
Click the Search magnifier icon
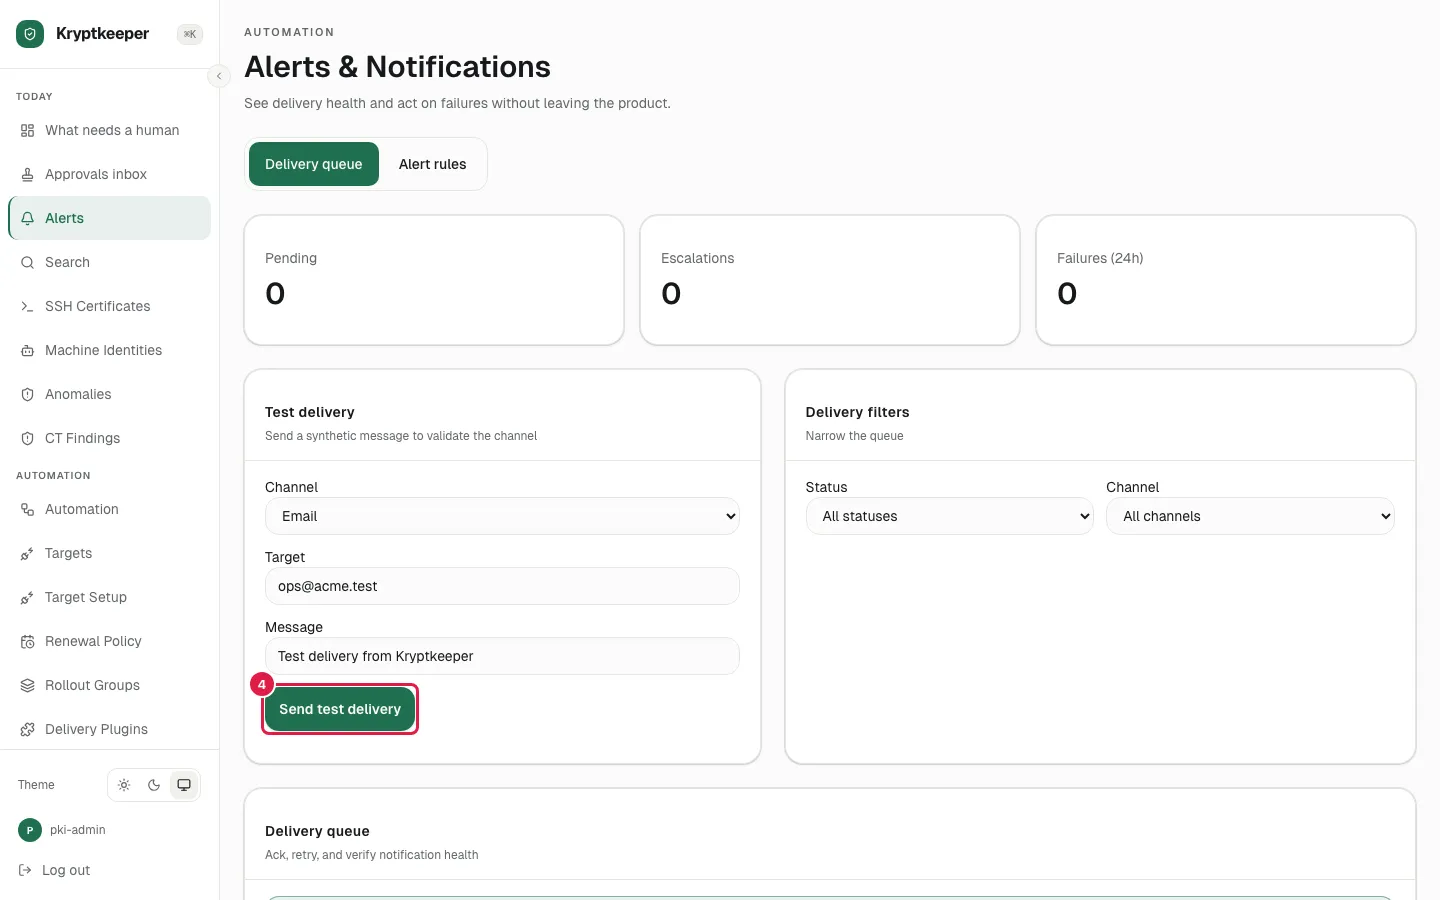click(x=28, y=263)
